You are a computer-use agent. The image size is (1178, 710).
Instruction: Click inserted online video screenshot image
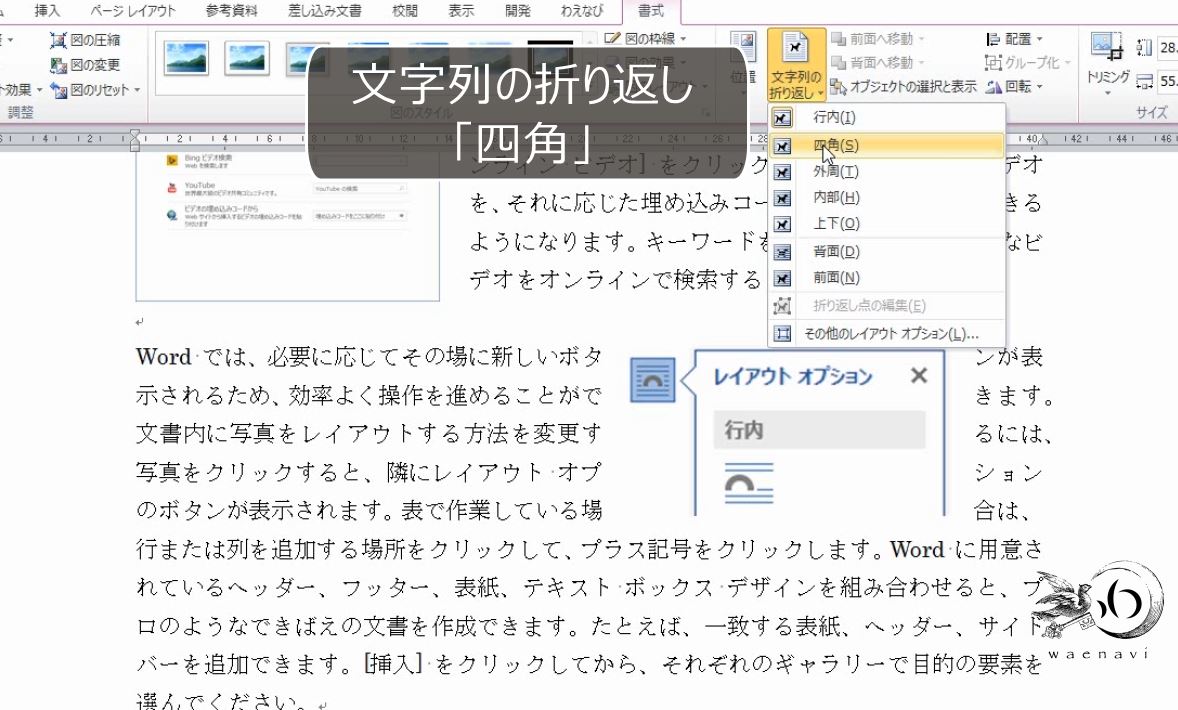[x=287, y=225]
